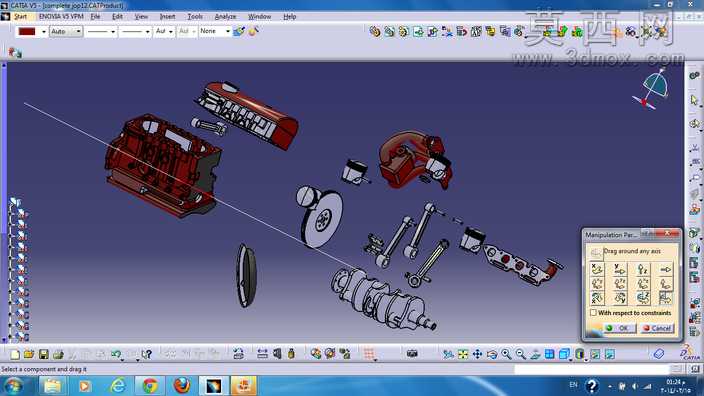The image size is (704, 396).
Task: Open the Start menu in CATIA menubar
Action: pyautogui.click(x=20, y=17)
